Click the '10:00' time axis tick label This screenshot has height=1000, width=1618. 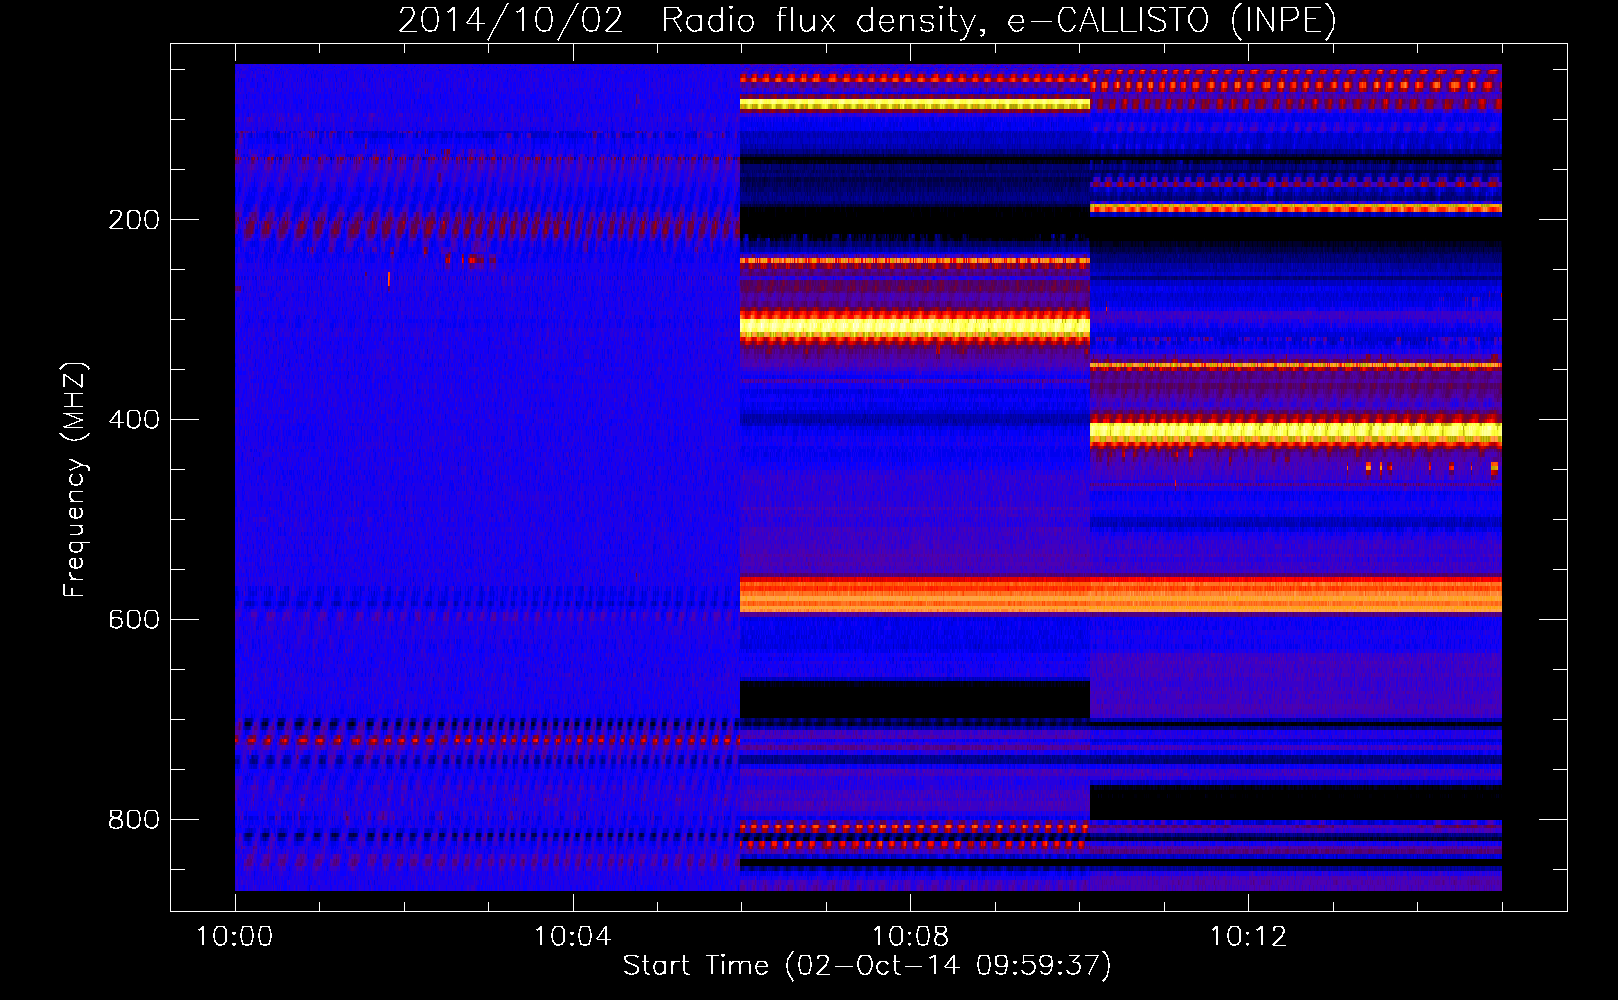(235, 937)
